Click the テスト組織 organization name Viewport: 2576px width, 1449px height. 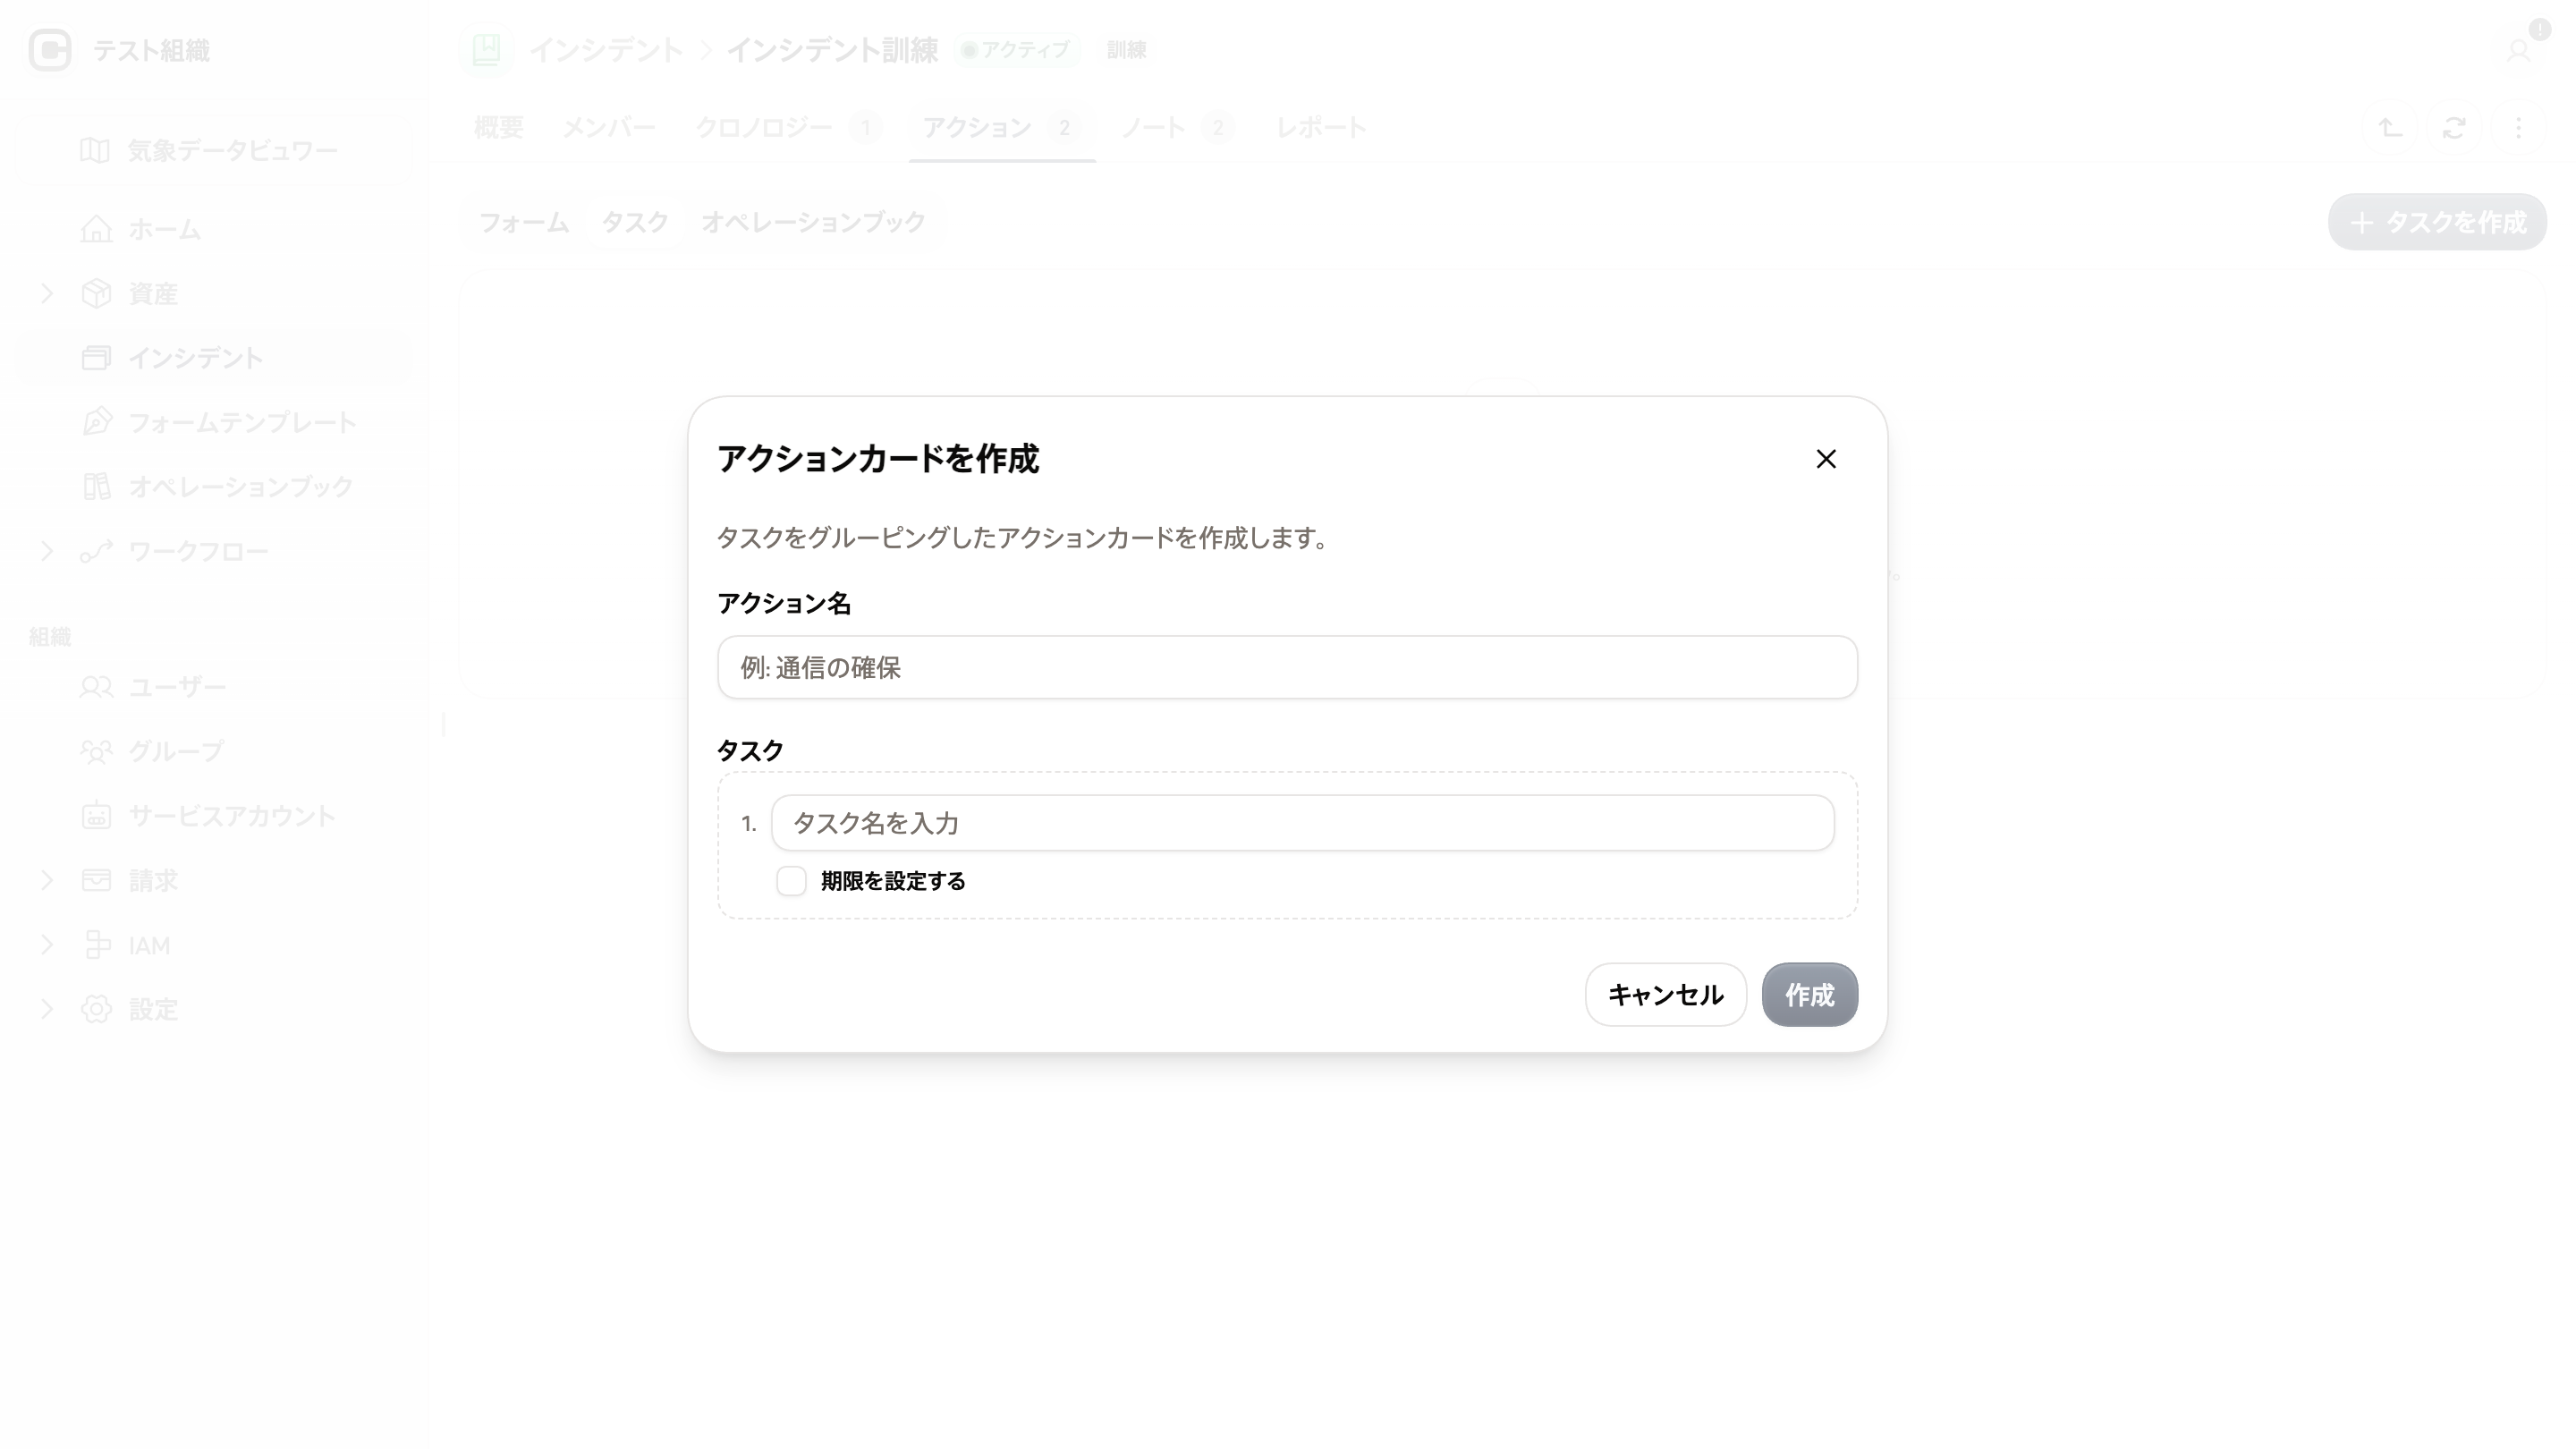pyautogui.click(x=151, y=50)
